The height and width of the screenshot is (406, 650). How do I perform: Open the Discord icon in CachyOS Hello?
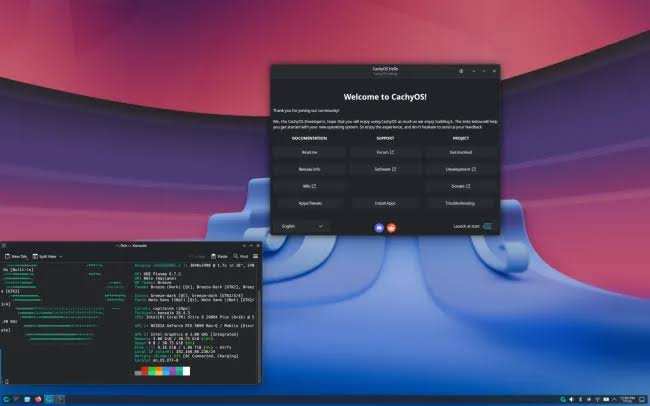point(379,227)
